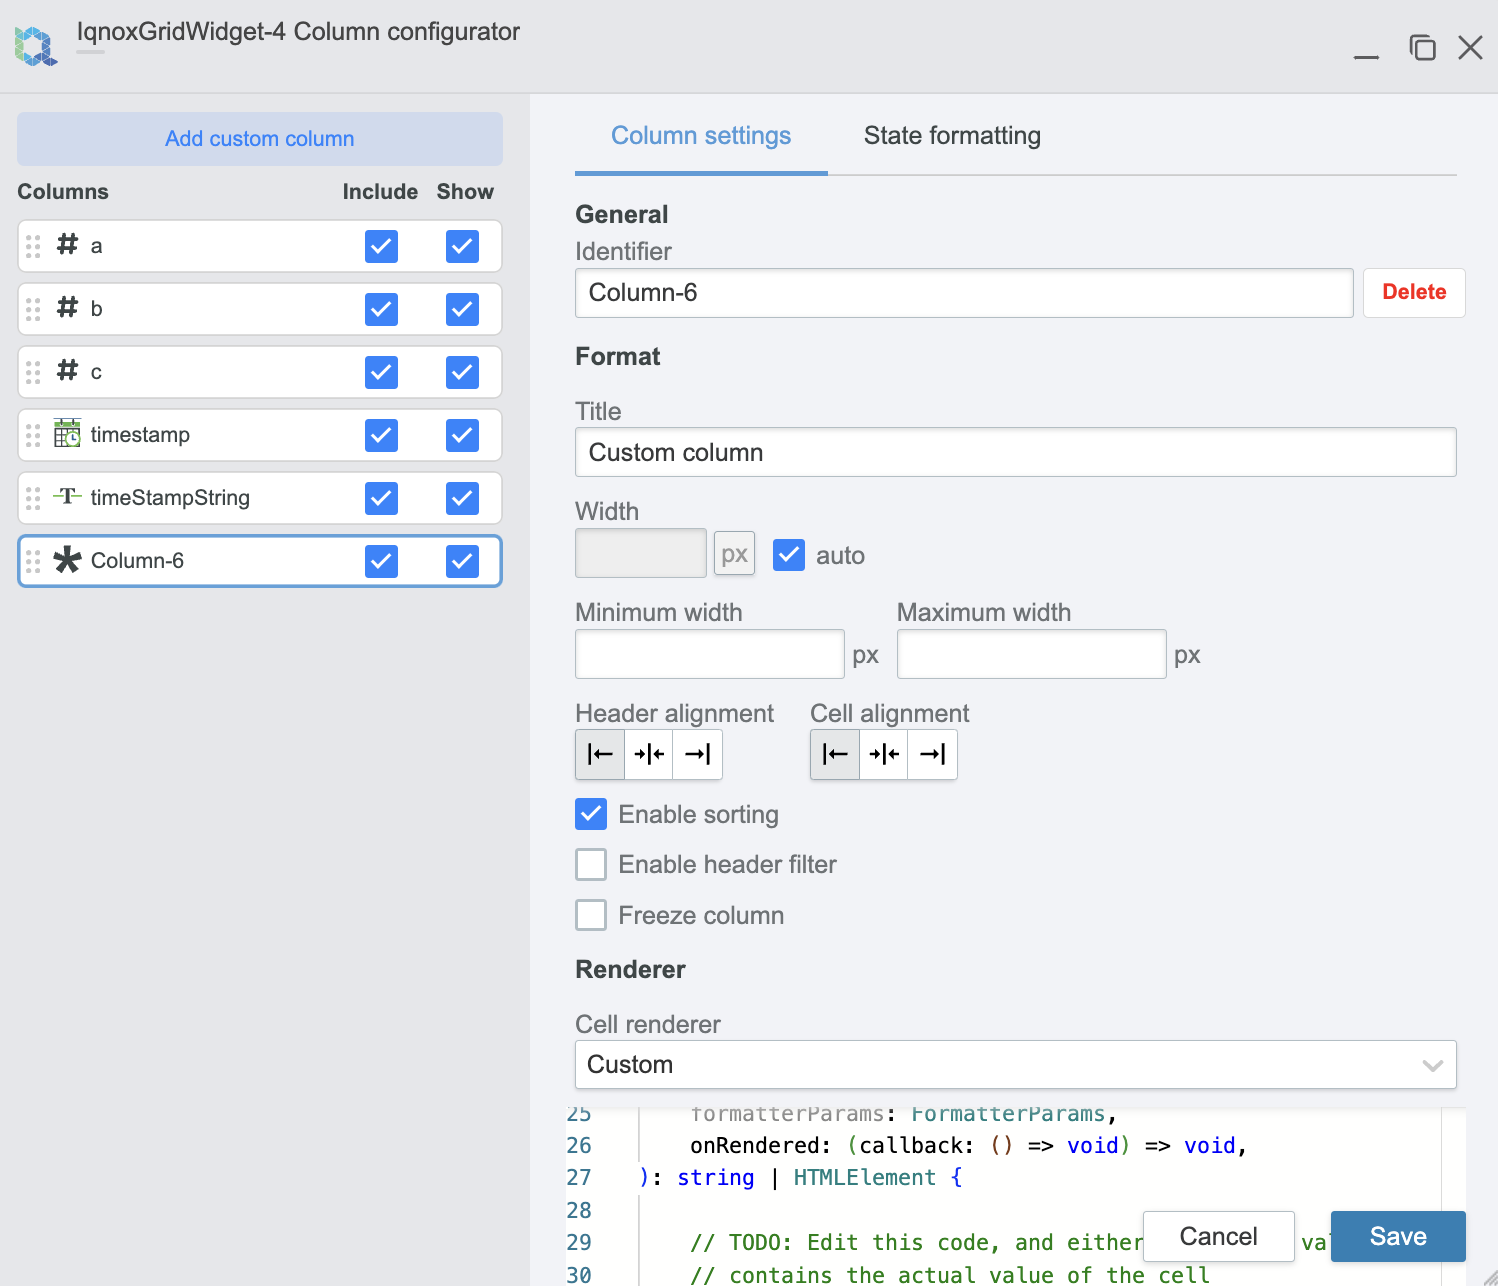
Task: Open the Cell renderer dropdown
Action: 1015,1065
